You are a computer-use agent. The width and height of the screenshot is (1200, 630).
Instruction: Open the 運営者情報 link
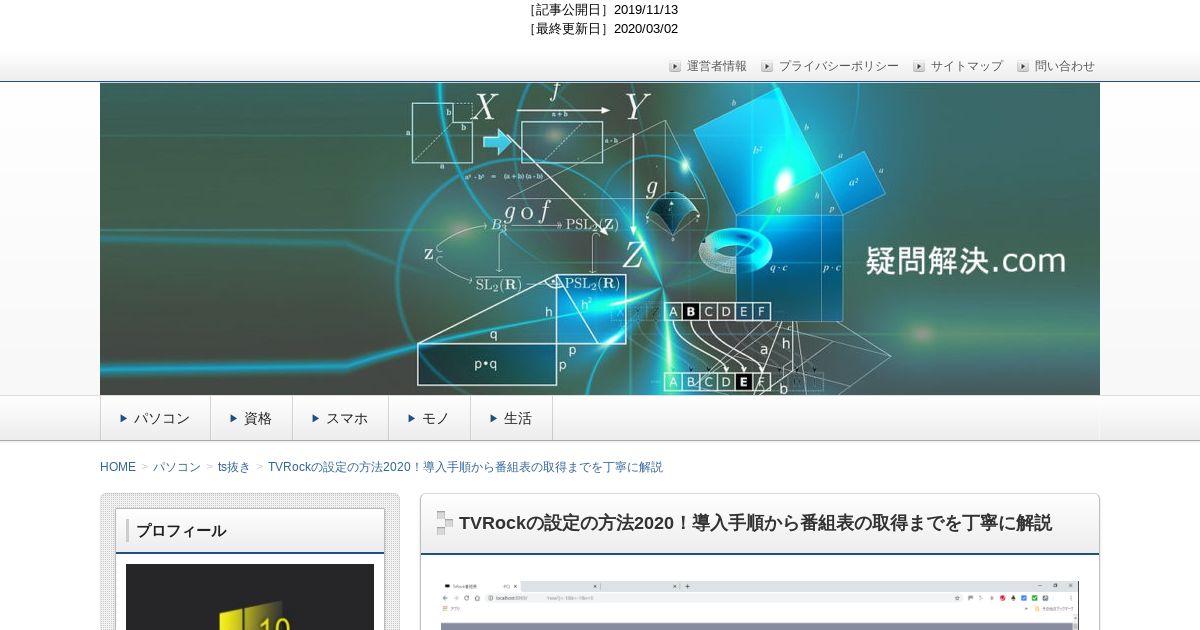pos(716,66)
